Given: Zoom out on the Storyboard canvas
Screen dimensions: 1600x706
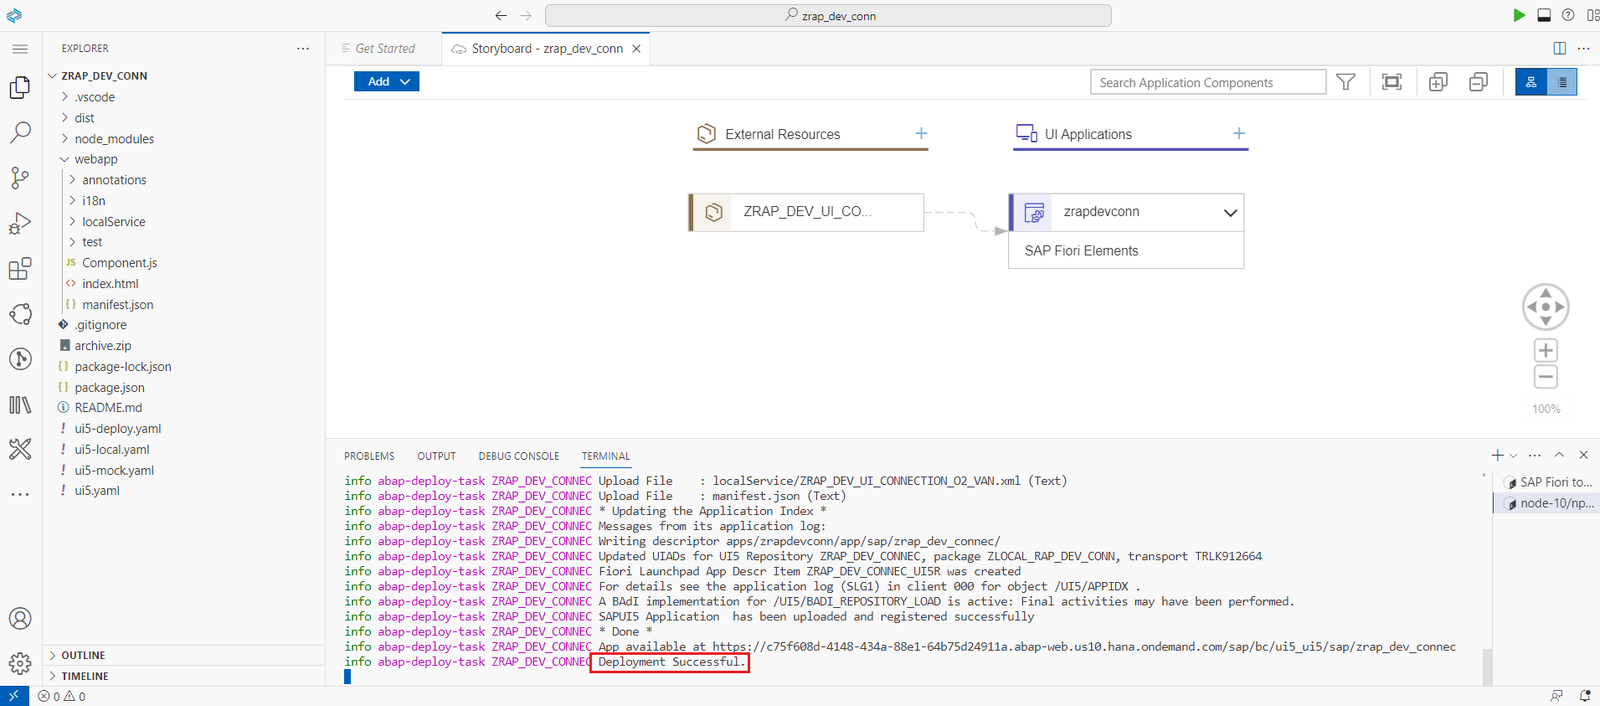Looking at the screenshot, I should [1546, 377].
